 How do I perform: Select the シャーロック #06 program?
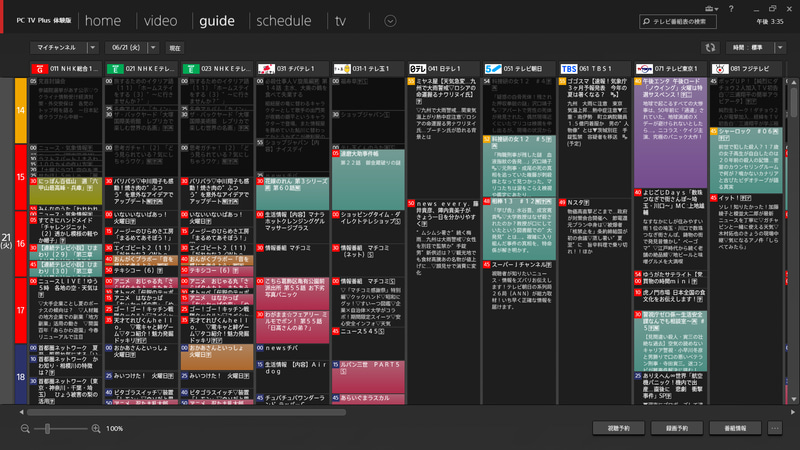[745, 160]
